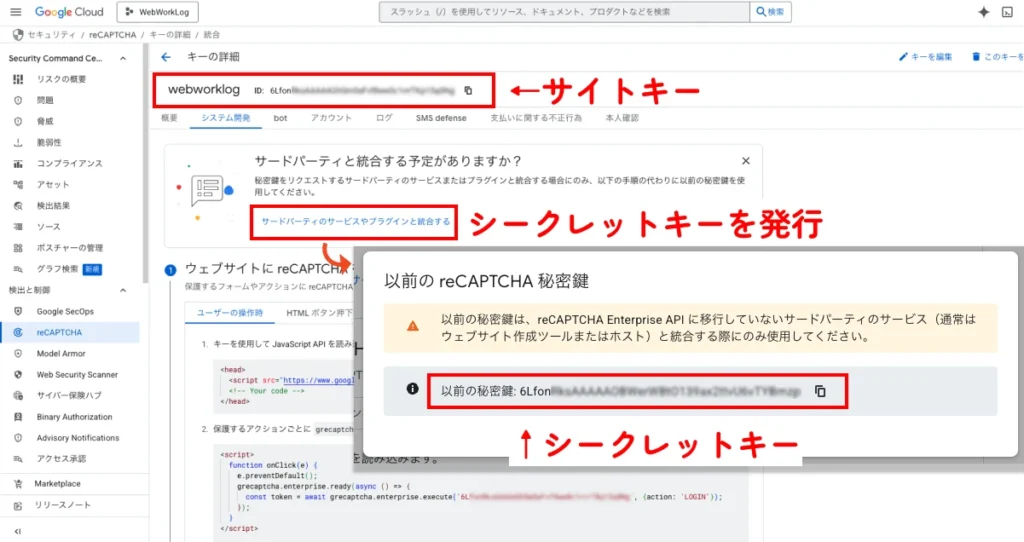This screenshot has width=1024, height=542.
Task: Switch to the 概要 tab
Action: [x=169, y=118]
